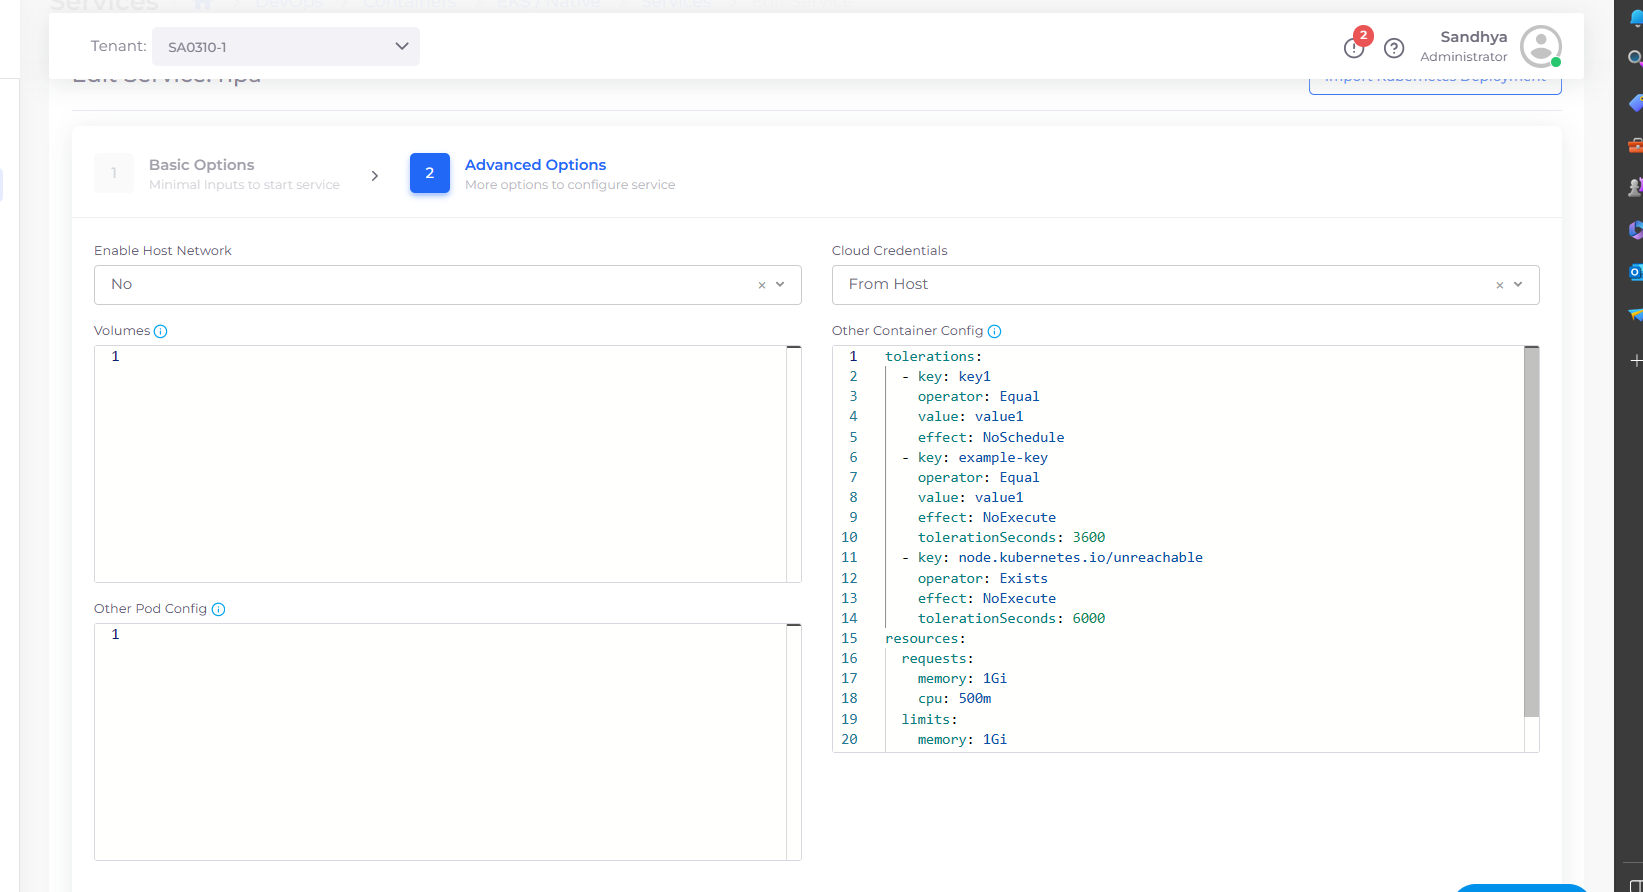Click the step number 1 badge
Viewport: 1643px width, 892px height.
(x=114, y=173)
